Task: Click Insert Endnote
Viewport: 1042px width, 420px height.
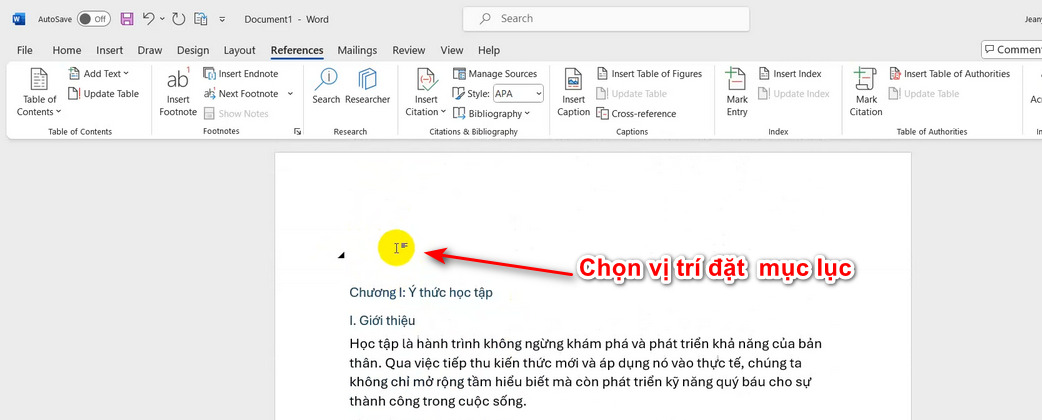Action: [x=241, y=74]
